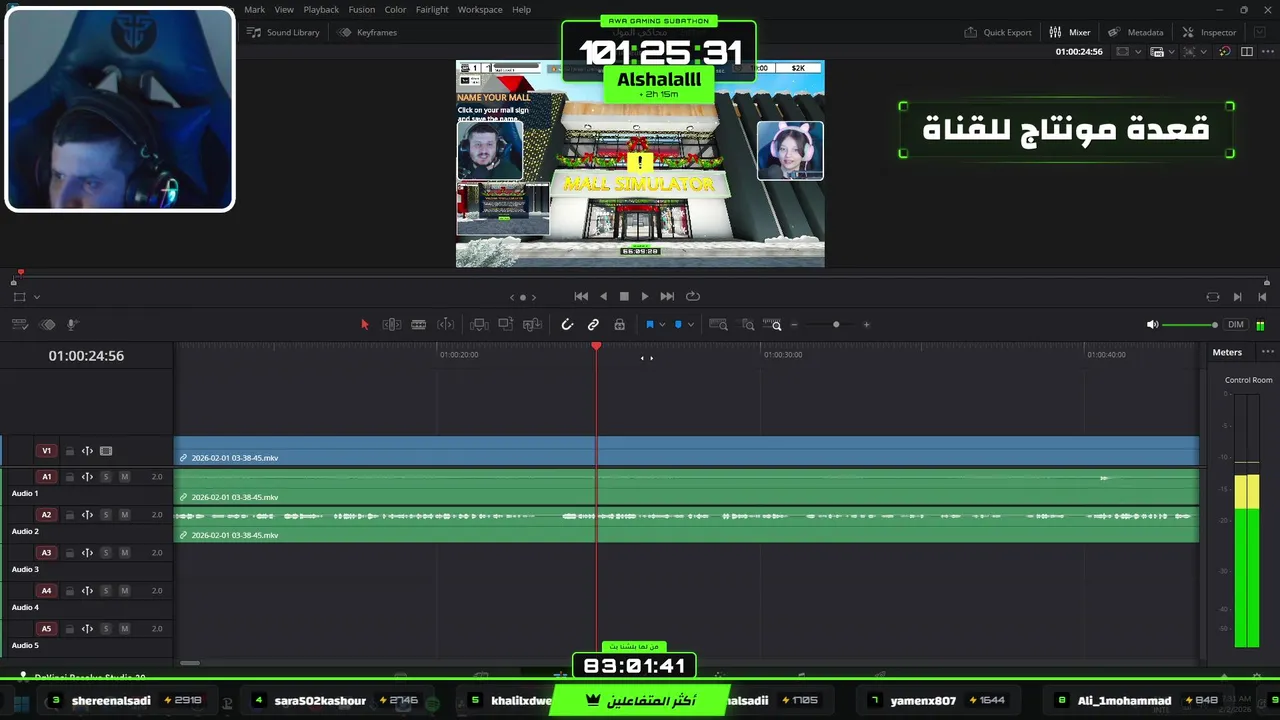The image size is (1280, 720).
Task: Expand the UI toolbar chevron after Inspector
Action: (x=1259, y=32)
